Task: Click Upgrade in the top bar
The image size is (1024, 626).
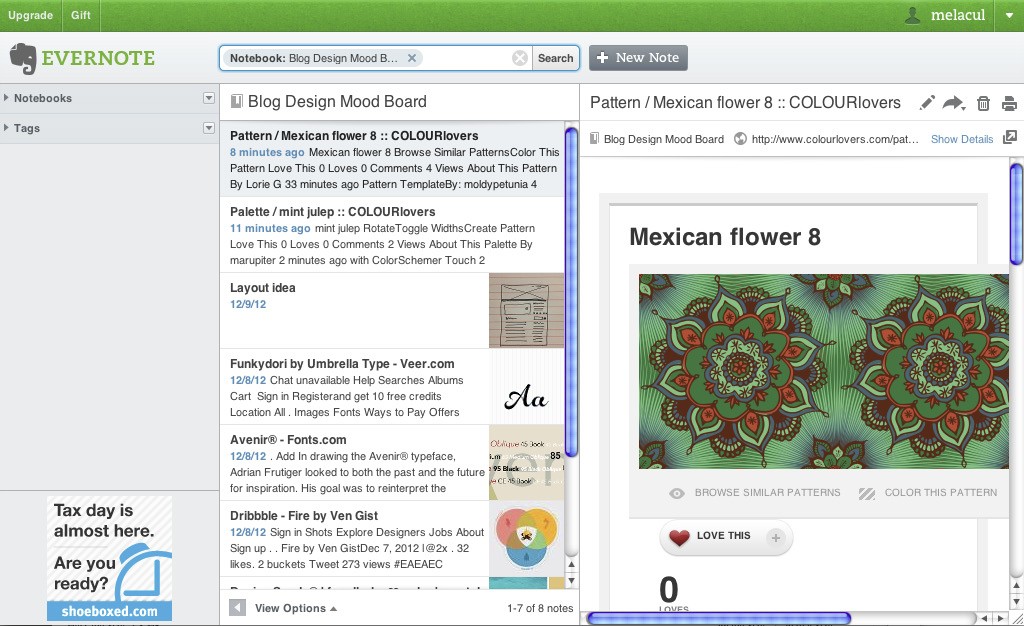Action: coord(31,15)
